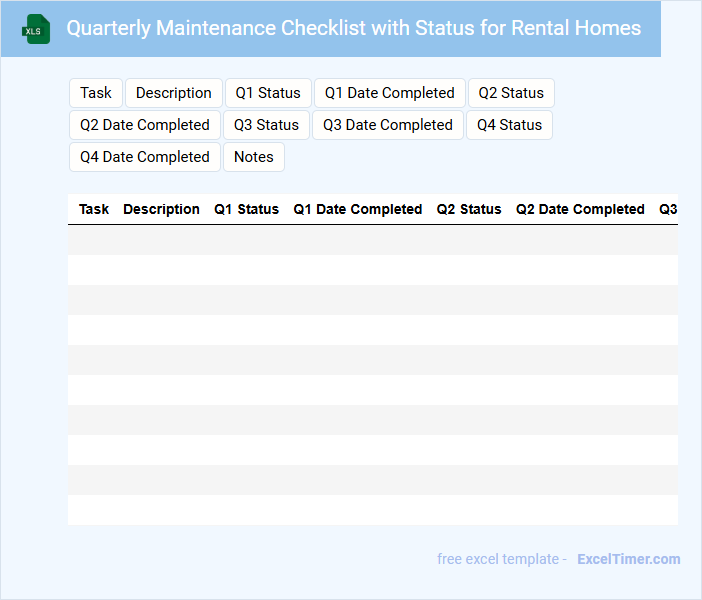Click the Q2 Date Completed tag
702x600 pixels.
tap(145, 125)
